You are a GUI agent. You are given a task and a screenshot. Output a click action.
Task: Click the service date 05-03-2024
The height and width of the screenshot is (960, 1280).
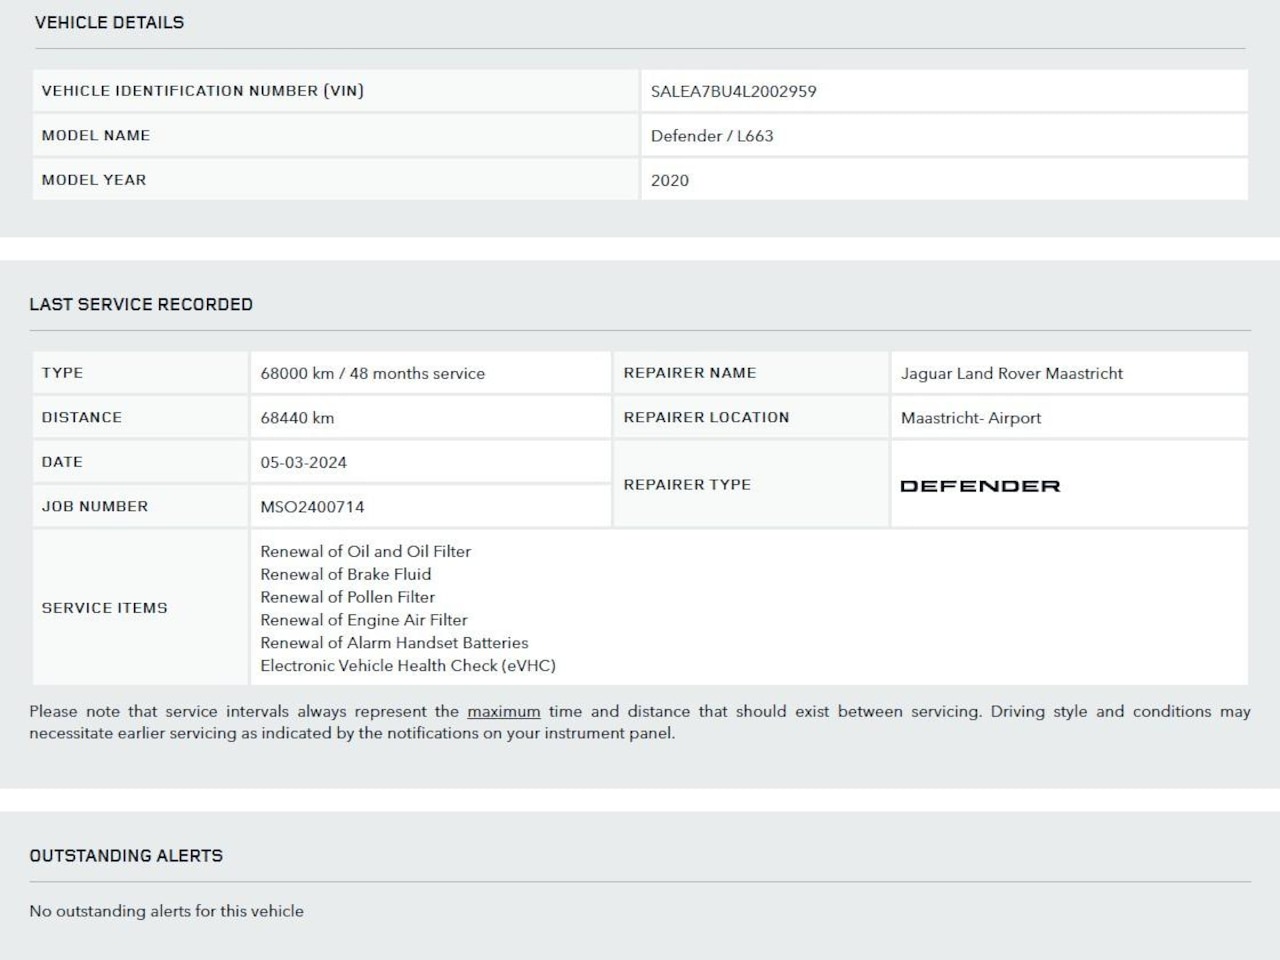(303, 462)
